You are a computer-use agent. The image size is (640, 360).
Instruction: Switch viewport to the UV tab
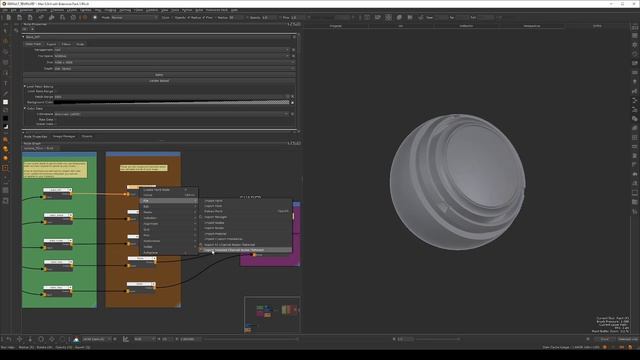(400, 26)
